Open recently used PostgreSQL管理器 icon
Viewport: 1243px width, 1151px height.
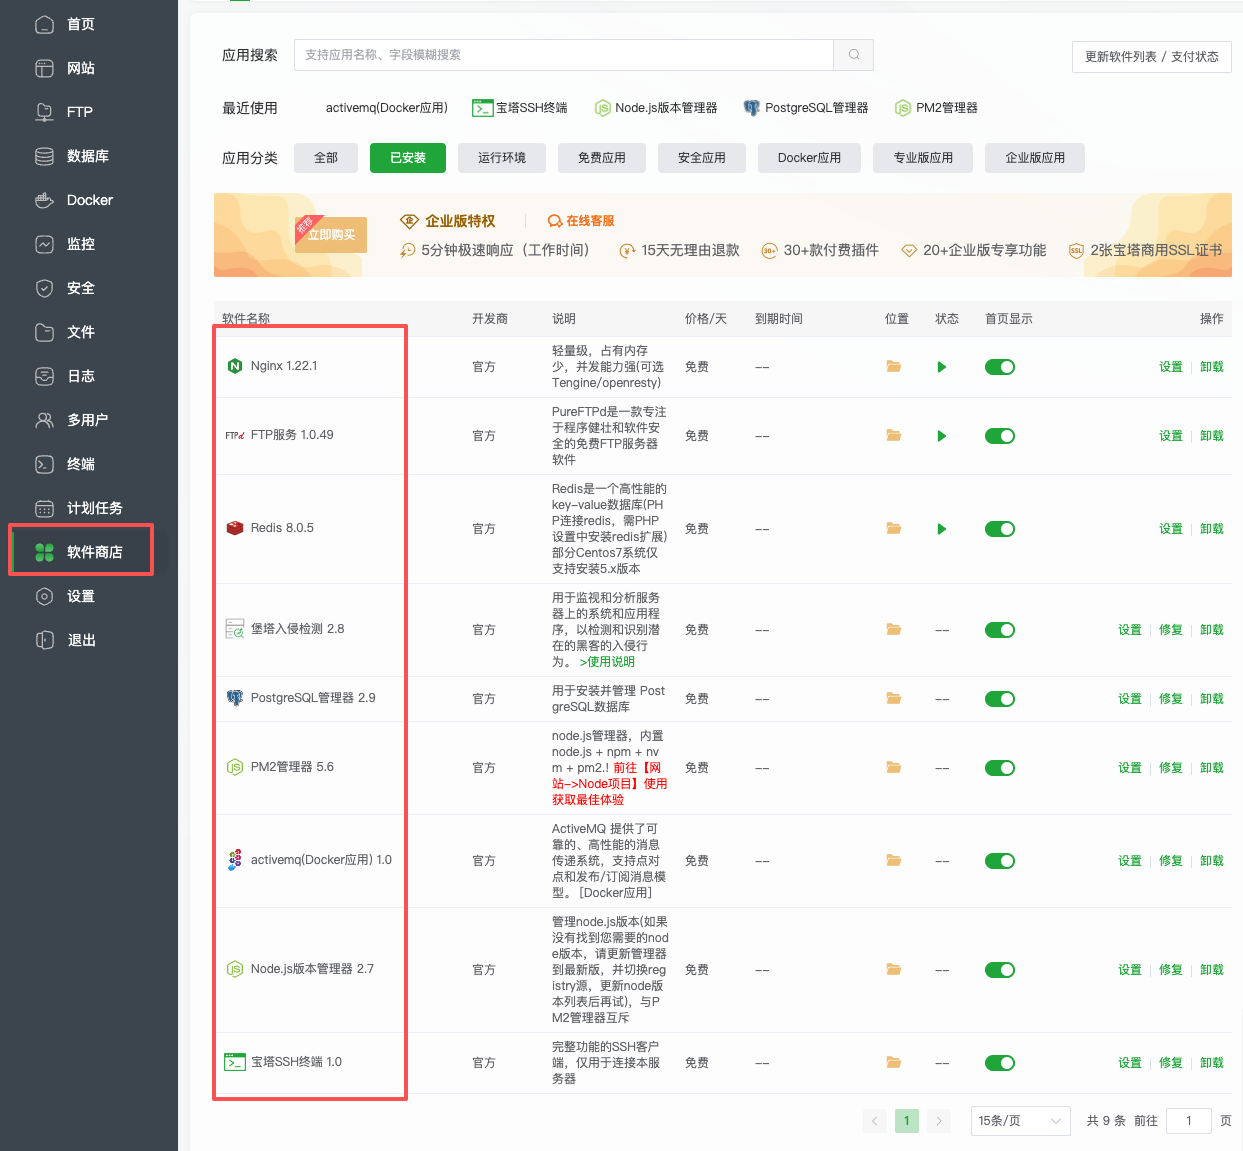752,108
